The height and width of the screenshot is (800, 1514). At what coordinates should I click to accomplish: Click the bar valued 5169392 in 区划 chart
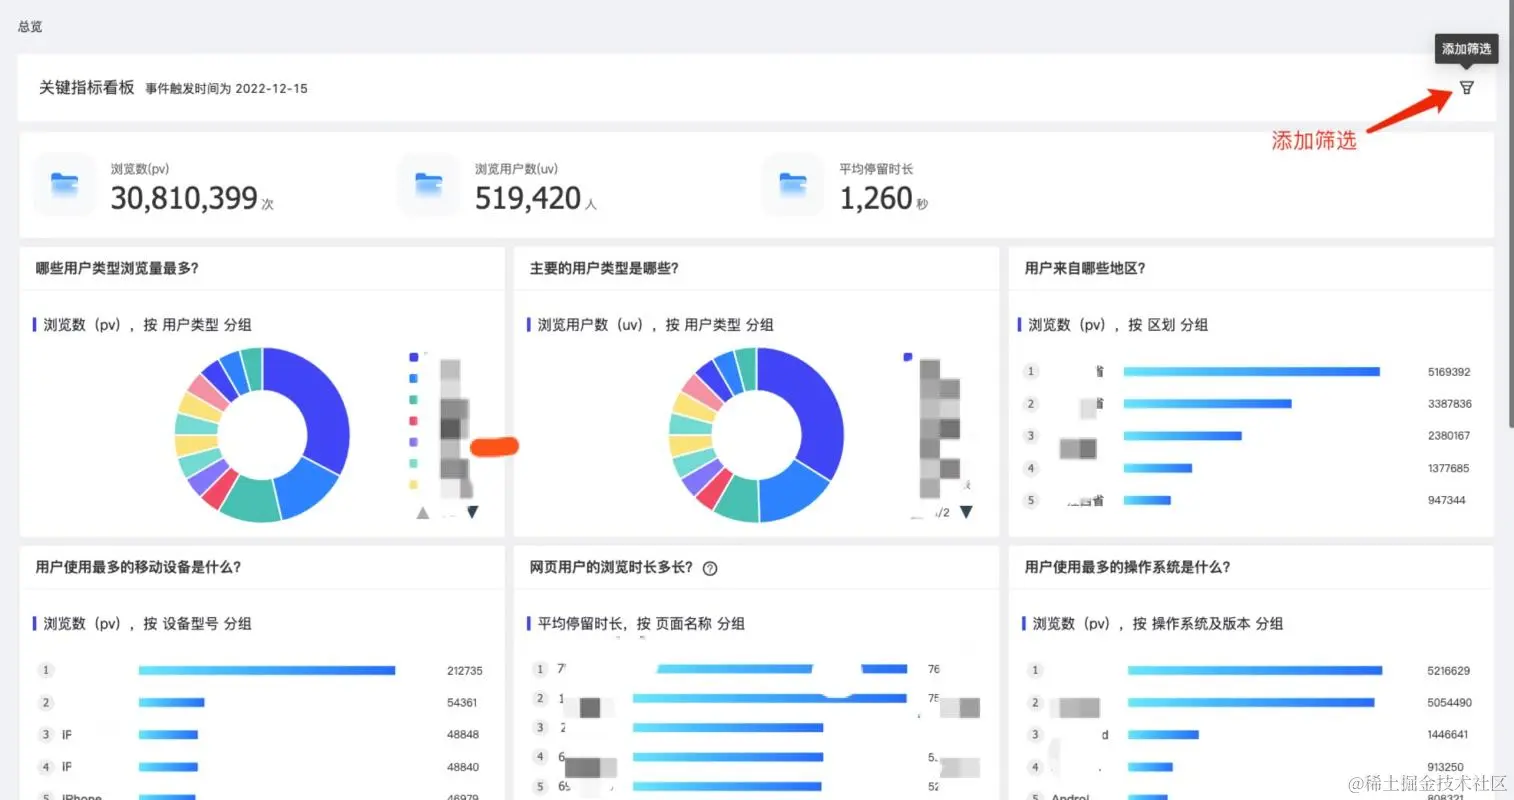point(1251,372)
